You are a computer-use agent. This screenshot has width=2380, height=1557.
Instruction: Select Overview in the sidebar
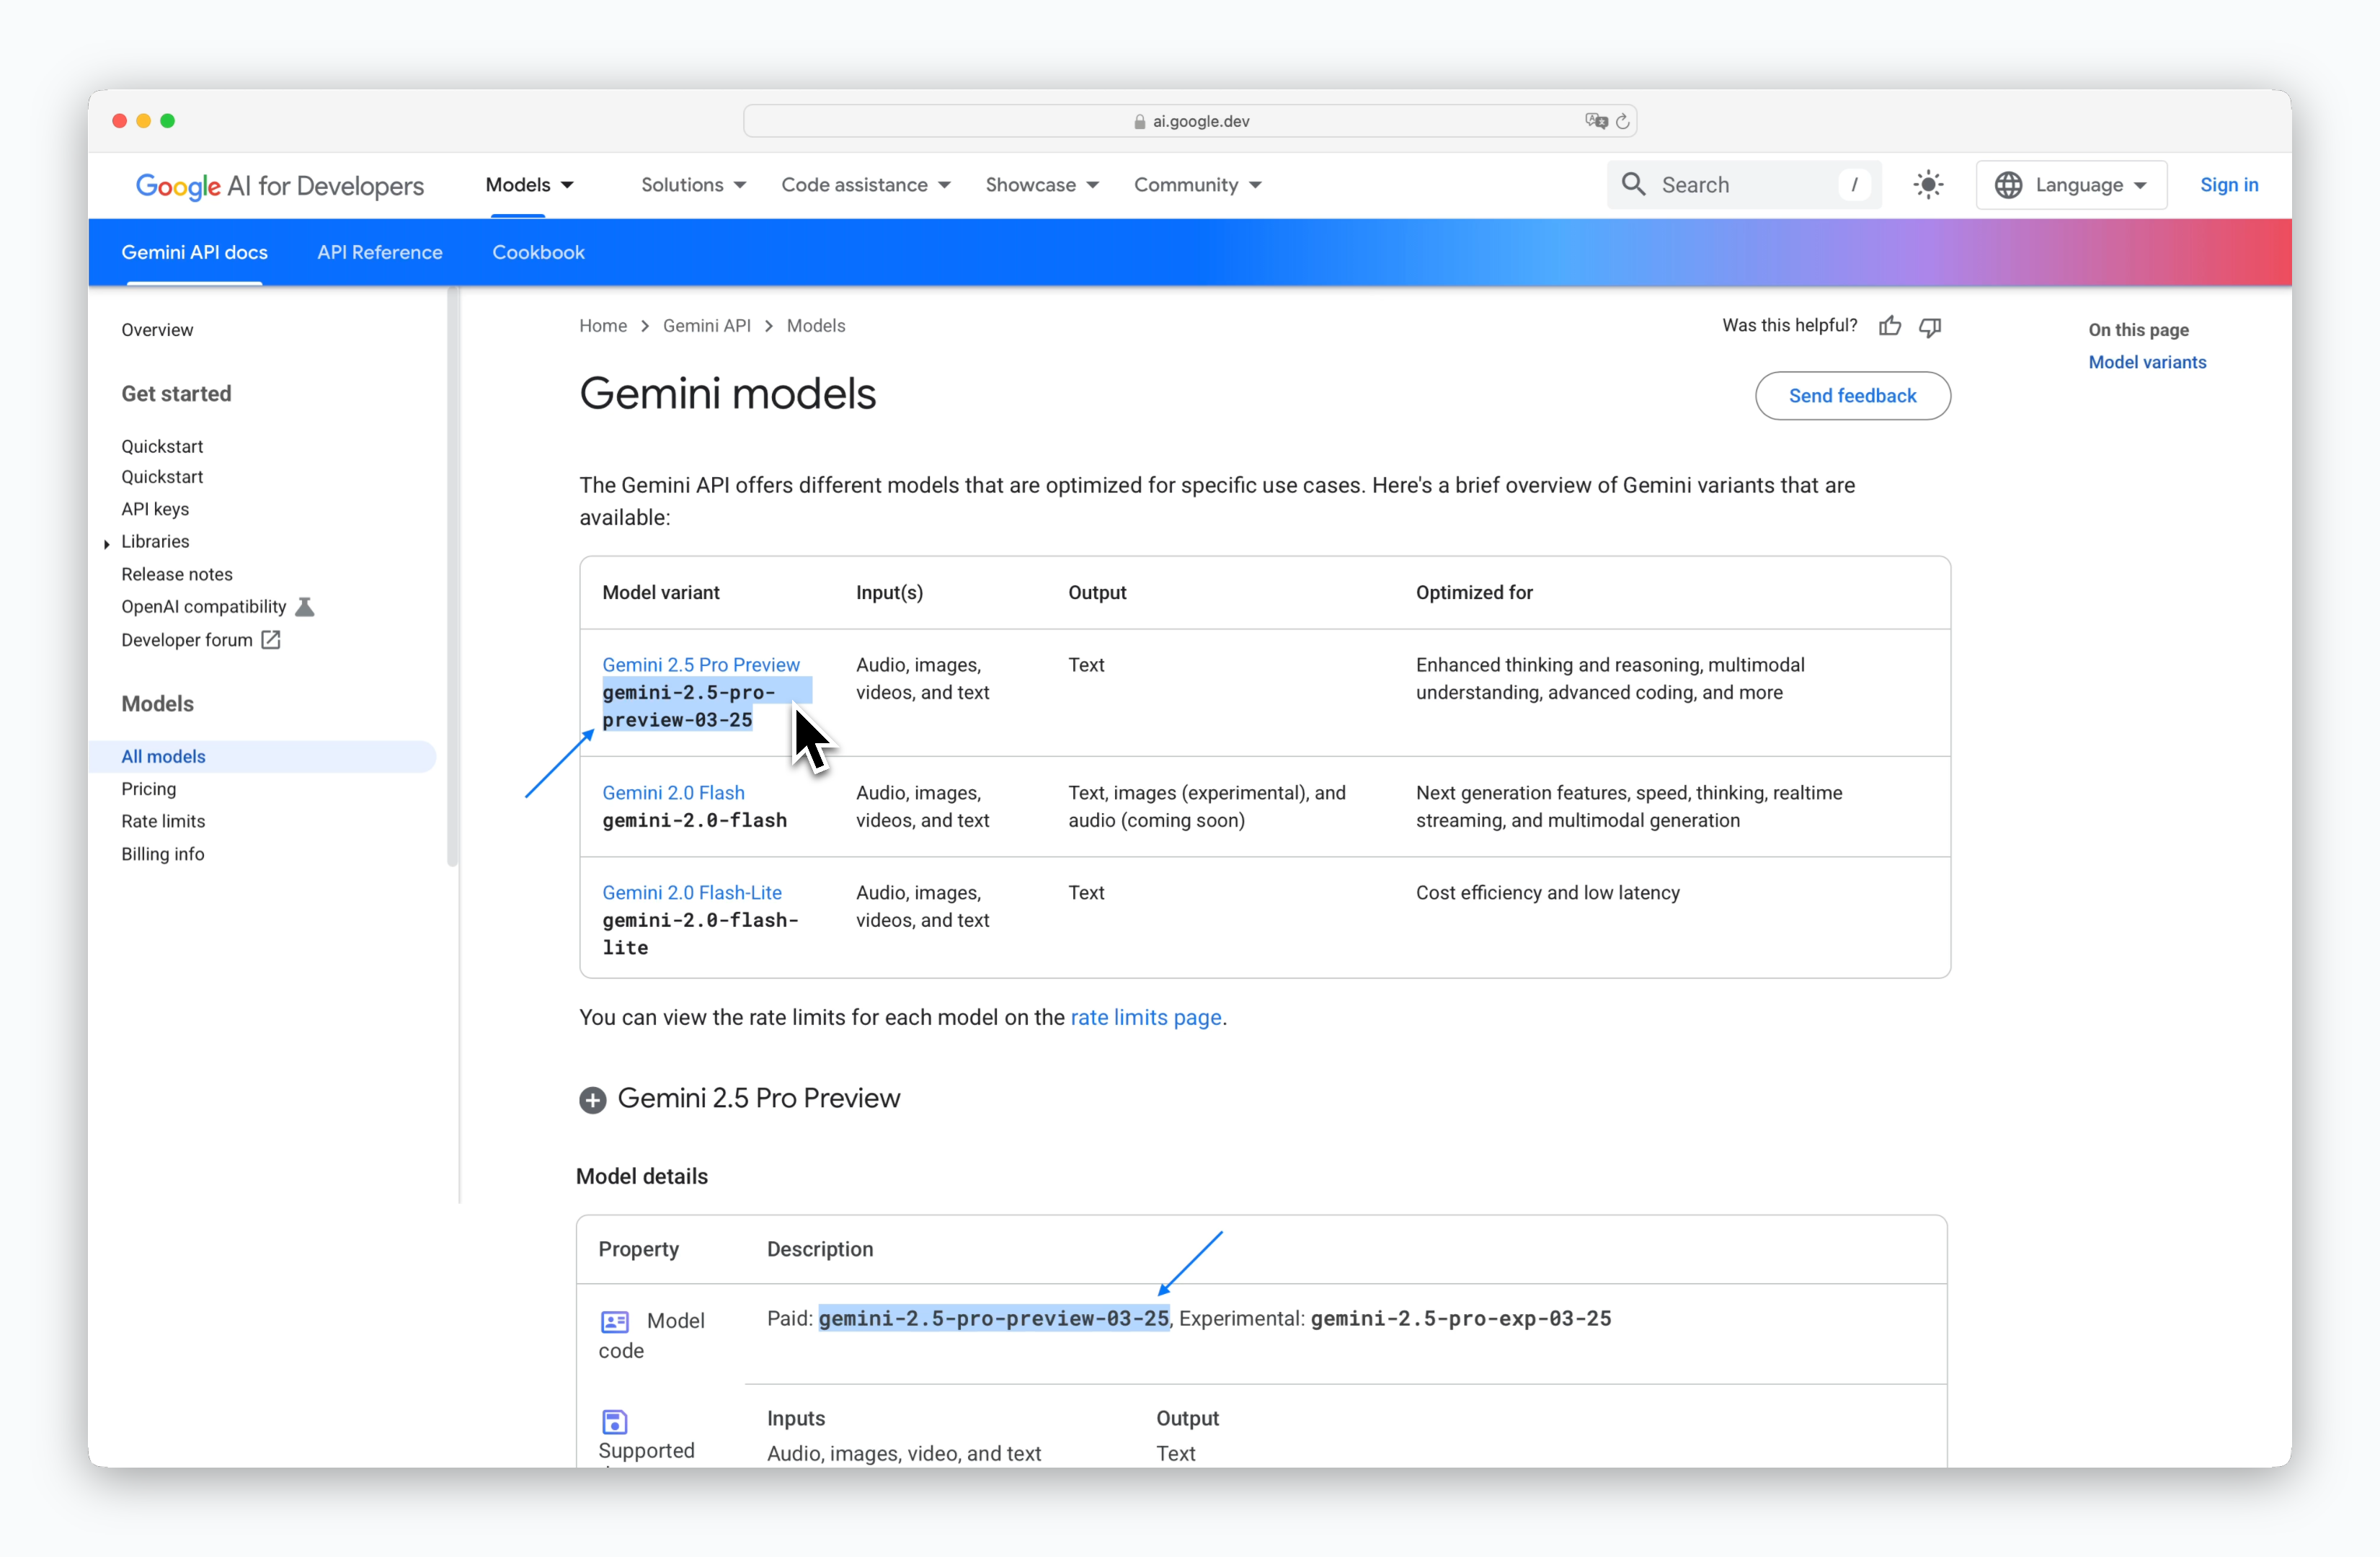click(x=157, y=330)
